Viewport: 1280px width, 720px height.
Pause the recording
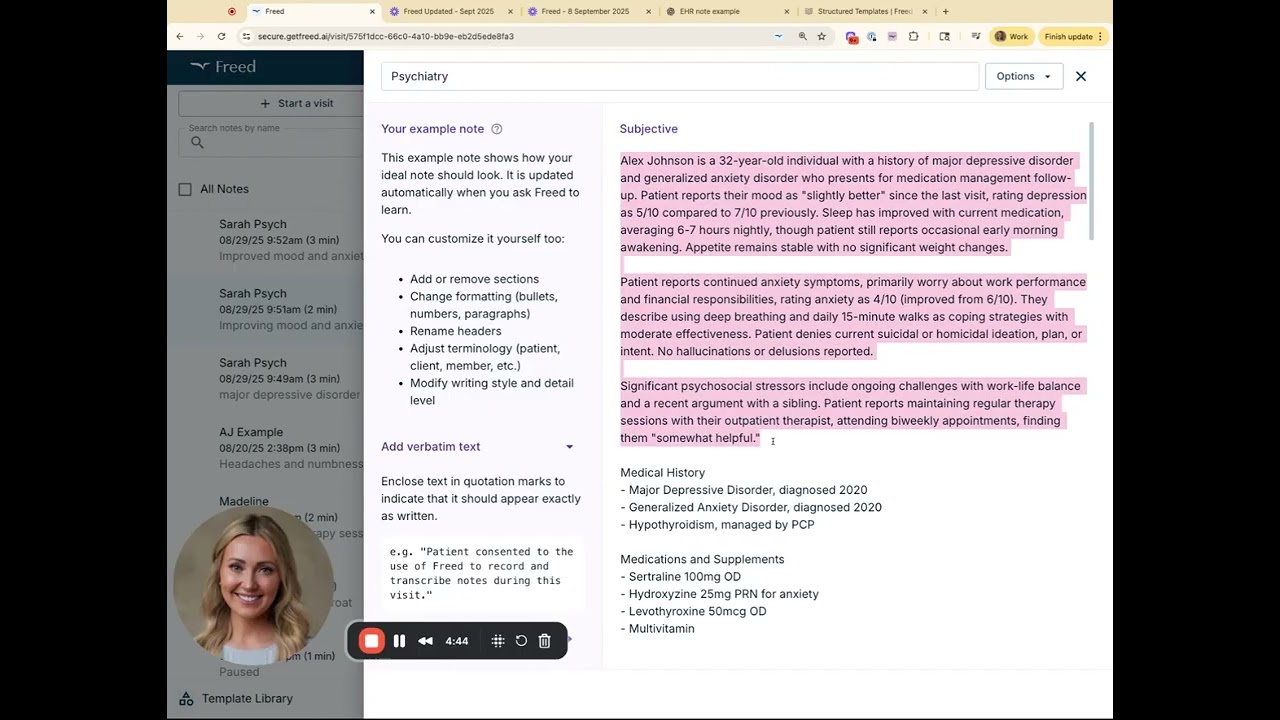(399, 641)
